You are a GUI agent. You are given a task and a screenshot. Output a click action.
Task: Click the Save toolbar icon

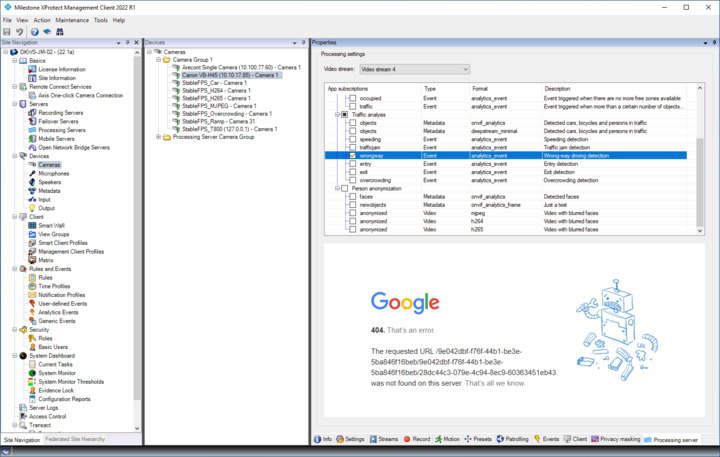point(7,32)
